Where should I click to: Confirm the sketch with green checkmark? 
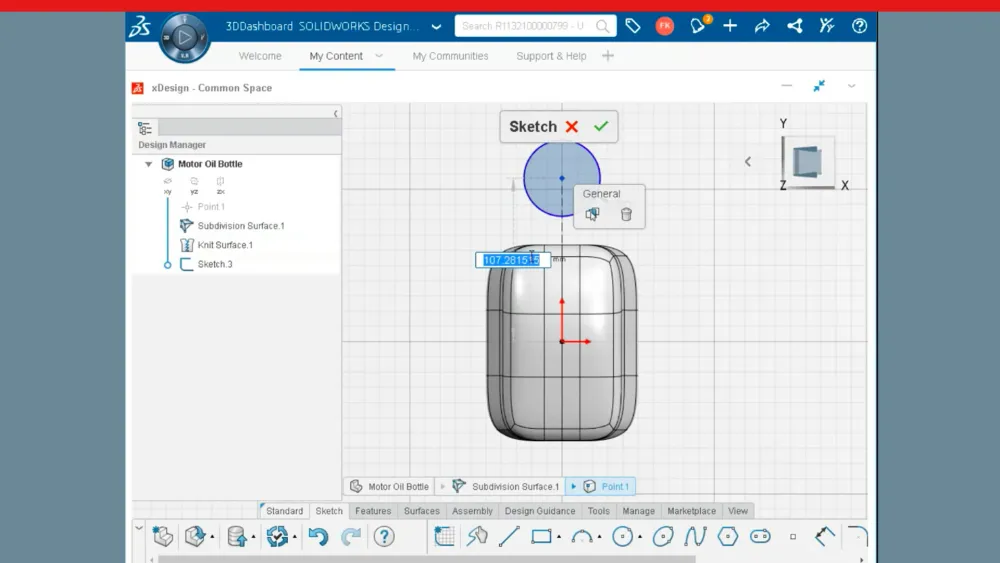click(x=601, y=126)
